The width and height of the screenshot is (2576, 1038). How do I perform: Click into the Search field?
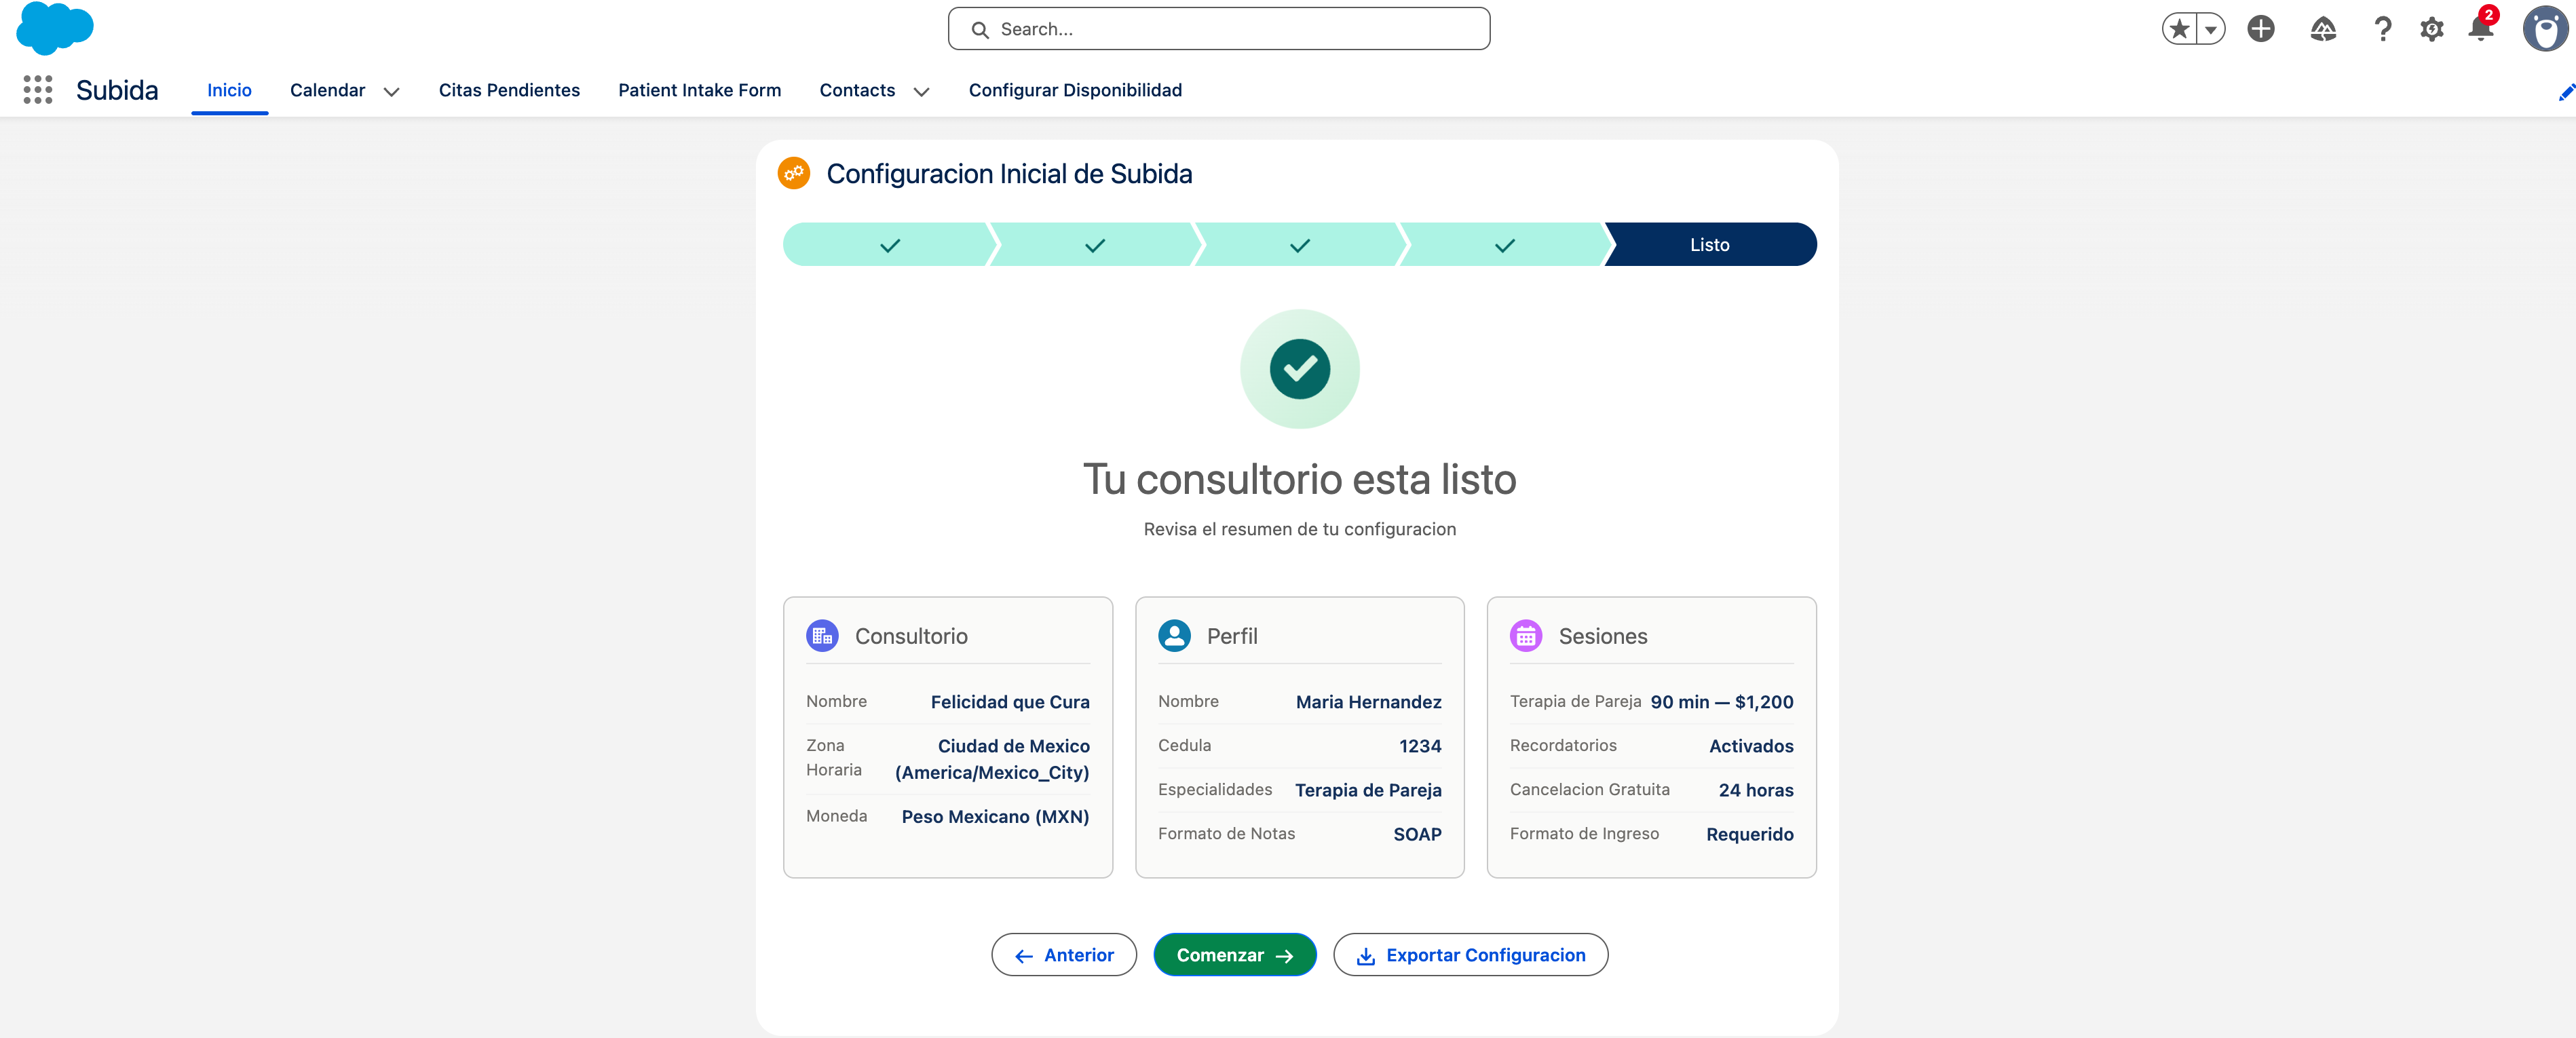tap(1219, 29)
